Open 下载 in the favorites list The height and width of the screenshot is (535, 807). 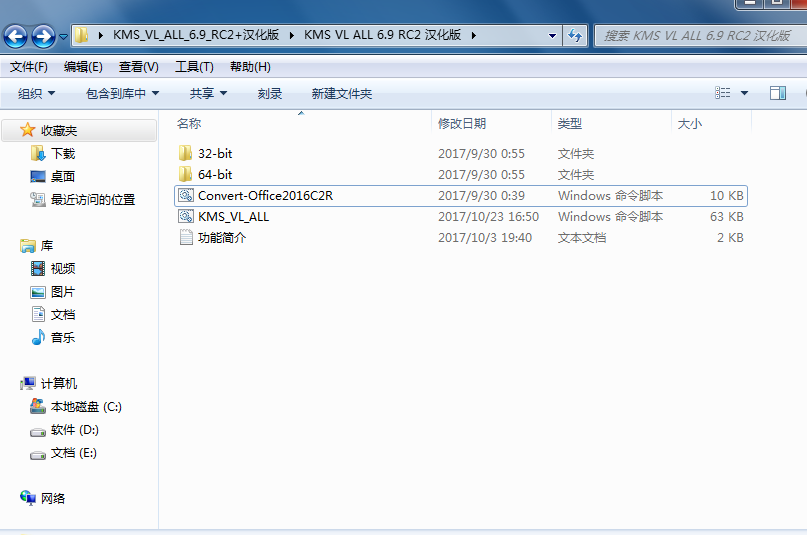[63, 153]
